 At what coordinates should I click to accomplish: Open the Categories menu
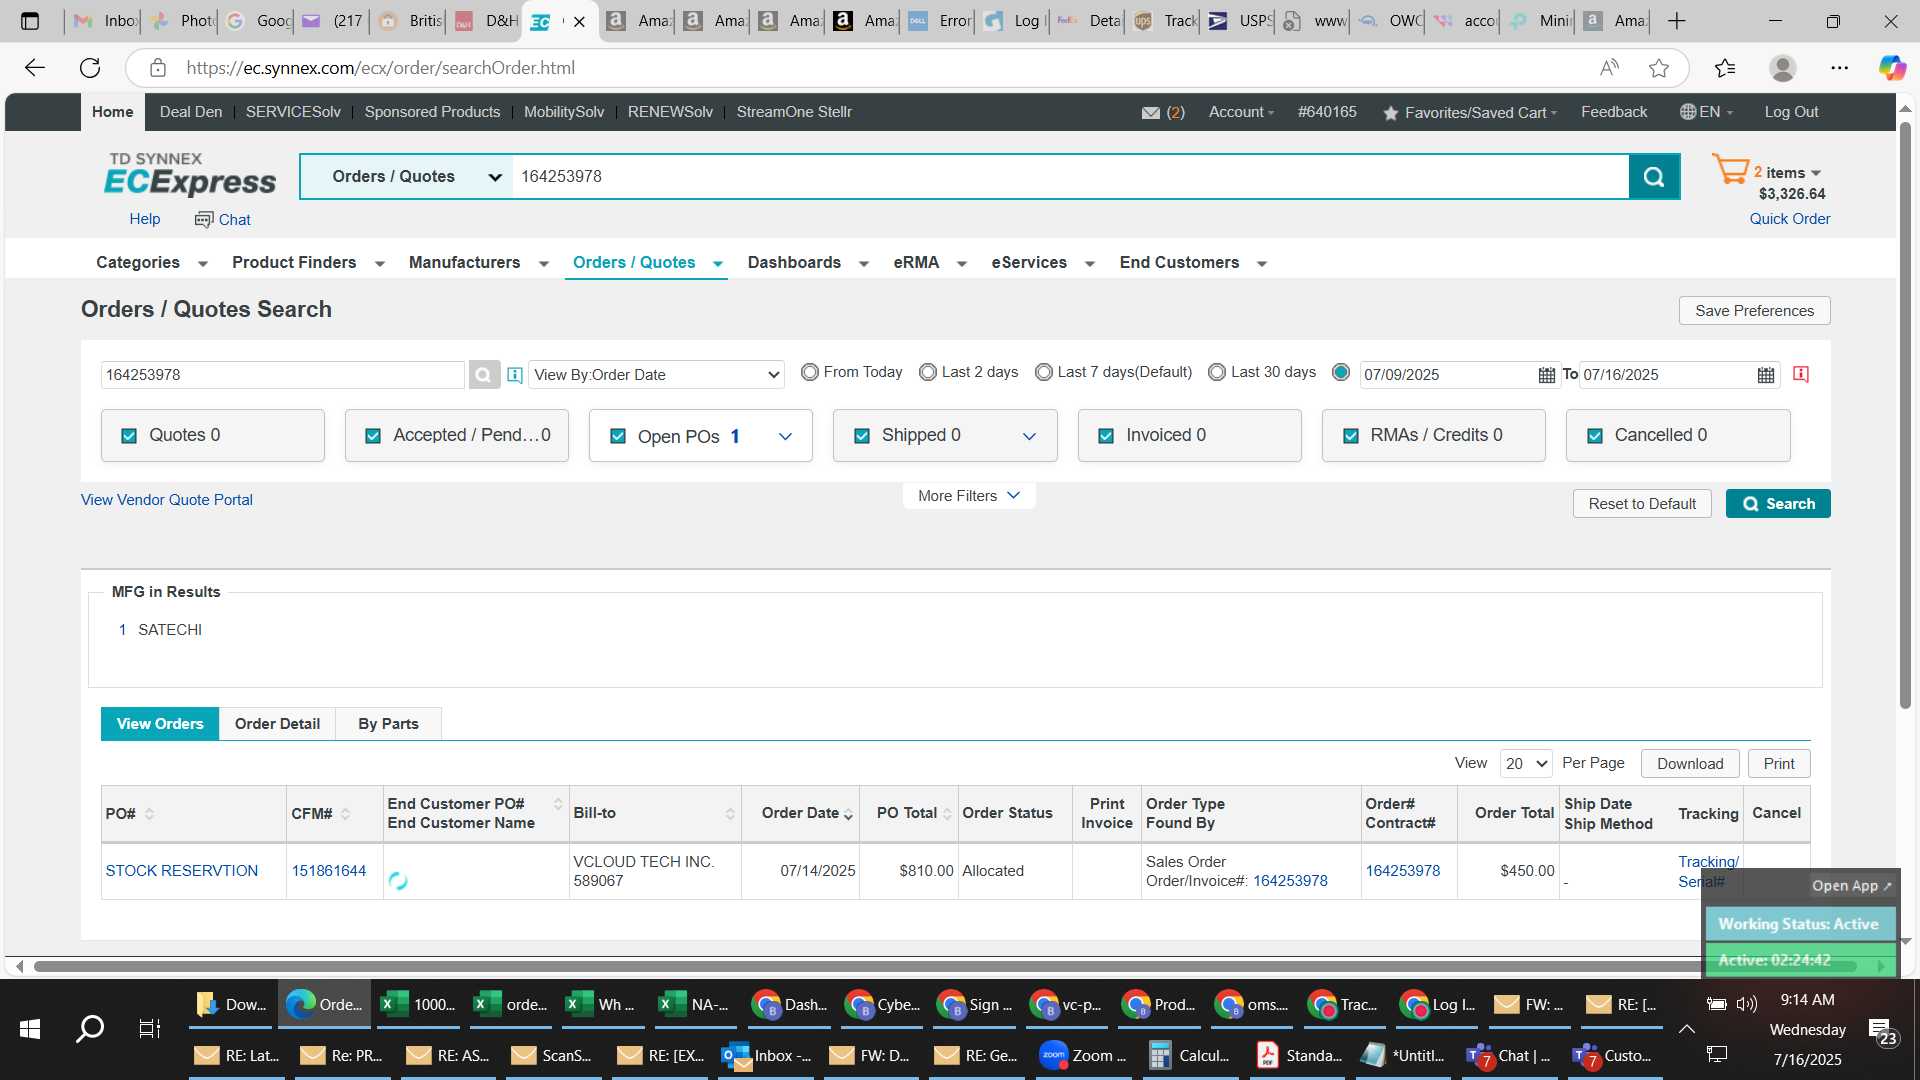click(151, 263)
